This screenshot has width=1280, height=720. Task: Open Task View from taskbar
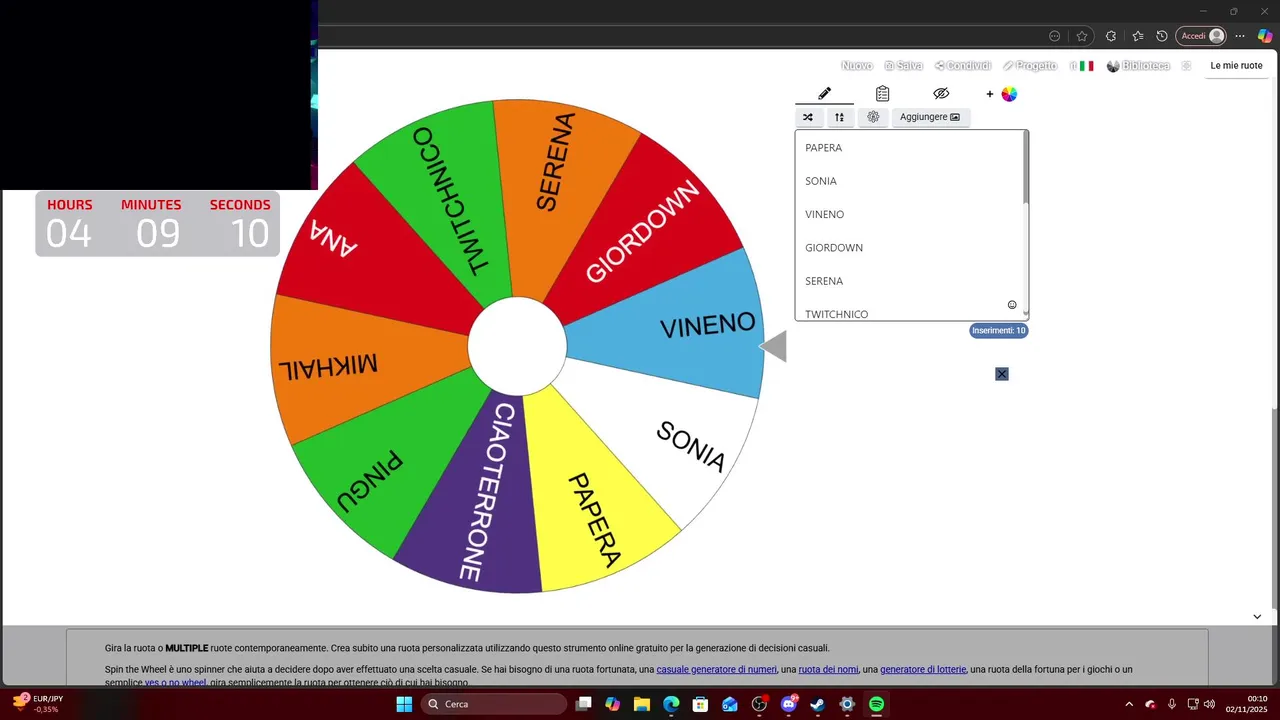point(584,704)
